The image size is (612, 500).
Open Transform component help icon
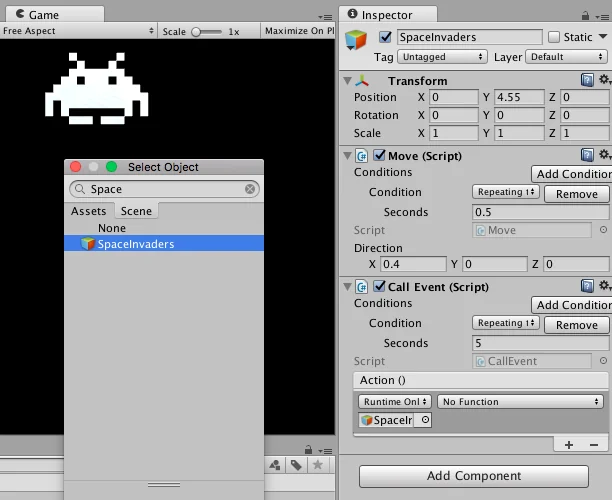pyautogui.click(x=587, y=80)
